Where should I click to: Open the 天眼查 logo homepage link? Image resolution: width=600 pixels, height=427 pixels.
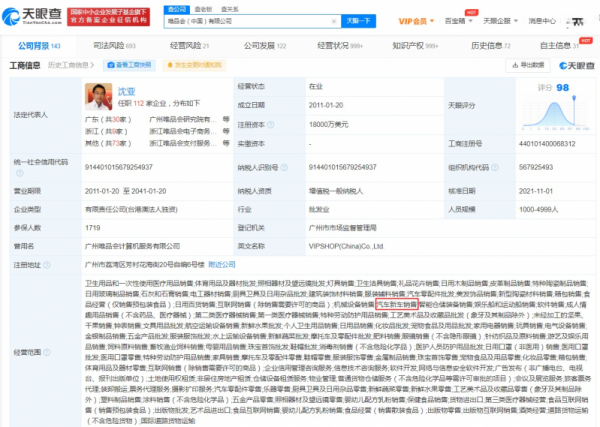pyautogui.click(x=32, y=16)
